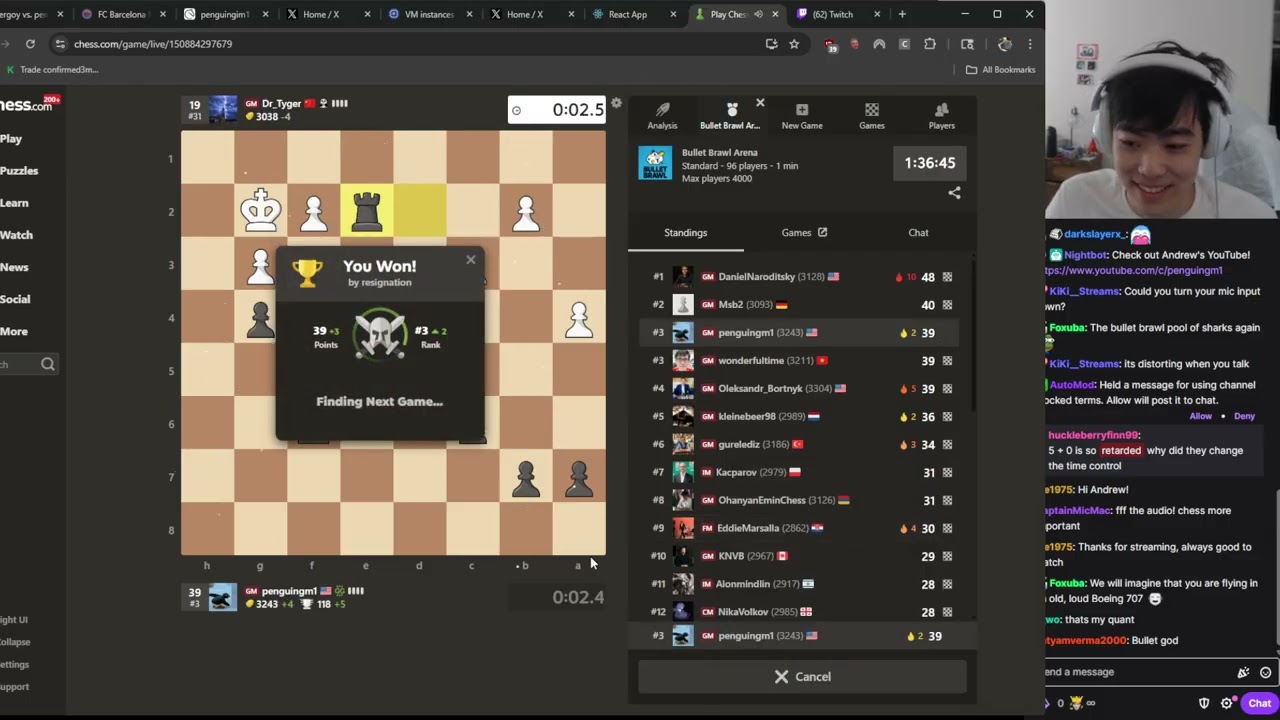Click penguingm1's player avatar below board
1280x720 pixels.
pos(223,597)
